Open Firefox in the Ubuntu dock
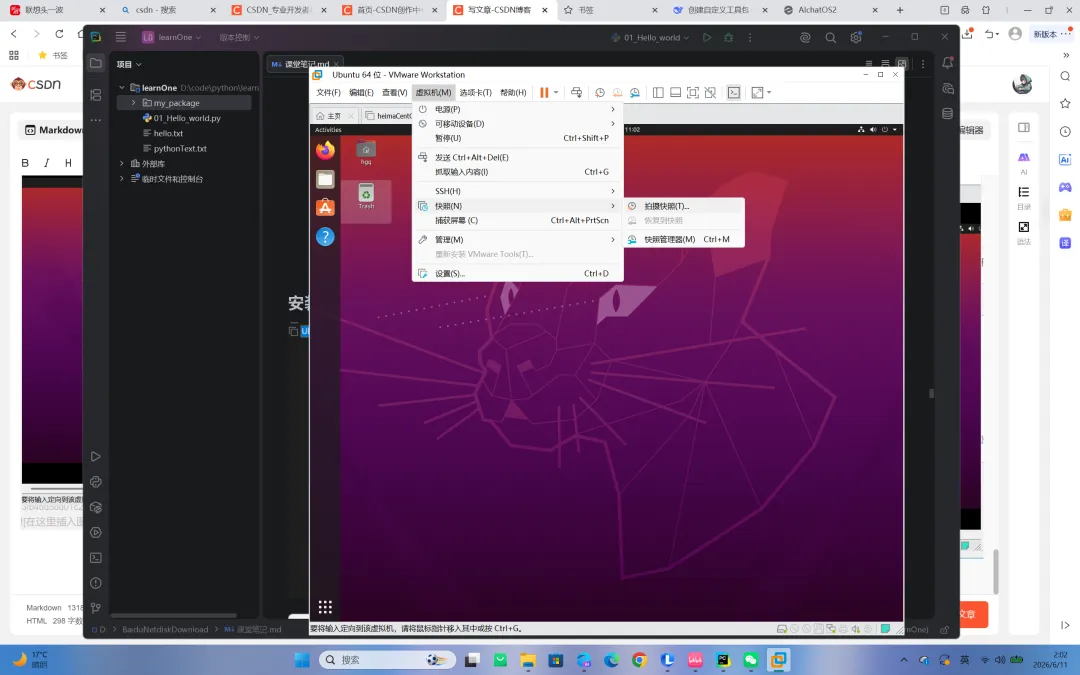This screenshot has height=675, width=1080. click(x=325, y=149)
